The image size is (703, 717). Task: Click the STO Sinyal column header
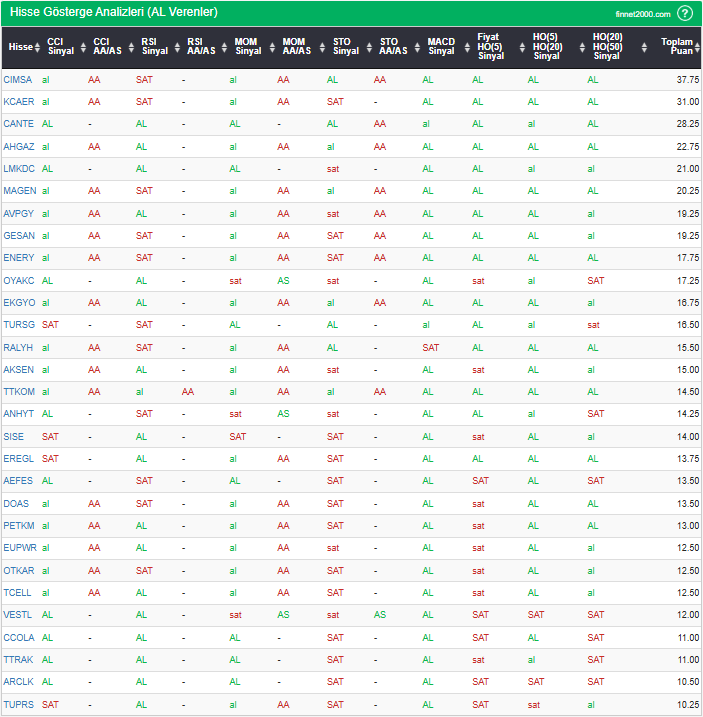point(345,47)
